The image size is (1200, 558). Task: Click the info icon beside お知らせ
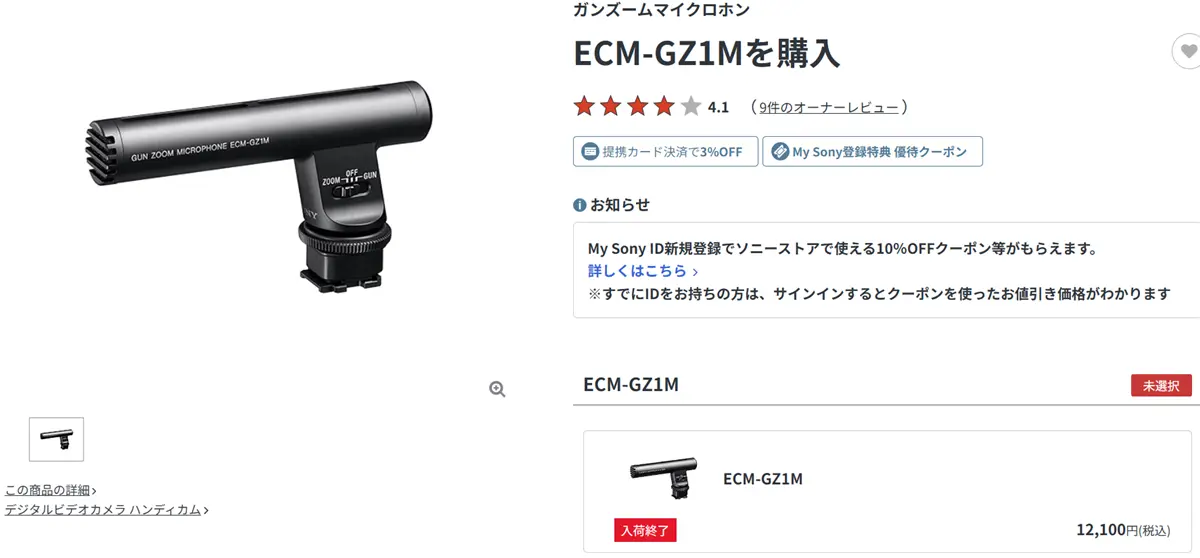point(579,205)
